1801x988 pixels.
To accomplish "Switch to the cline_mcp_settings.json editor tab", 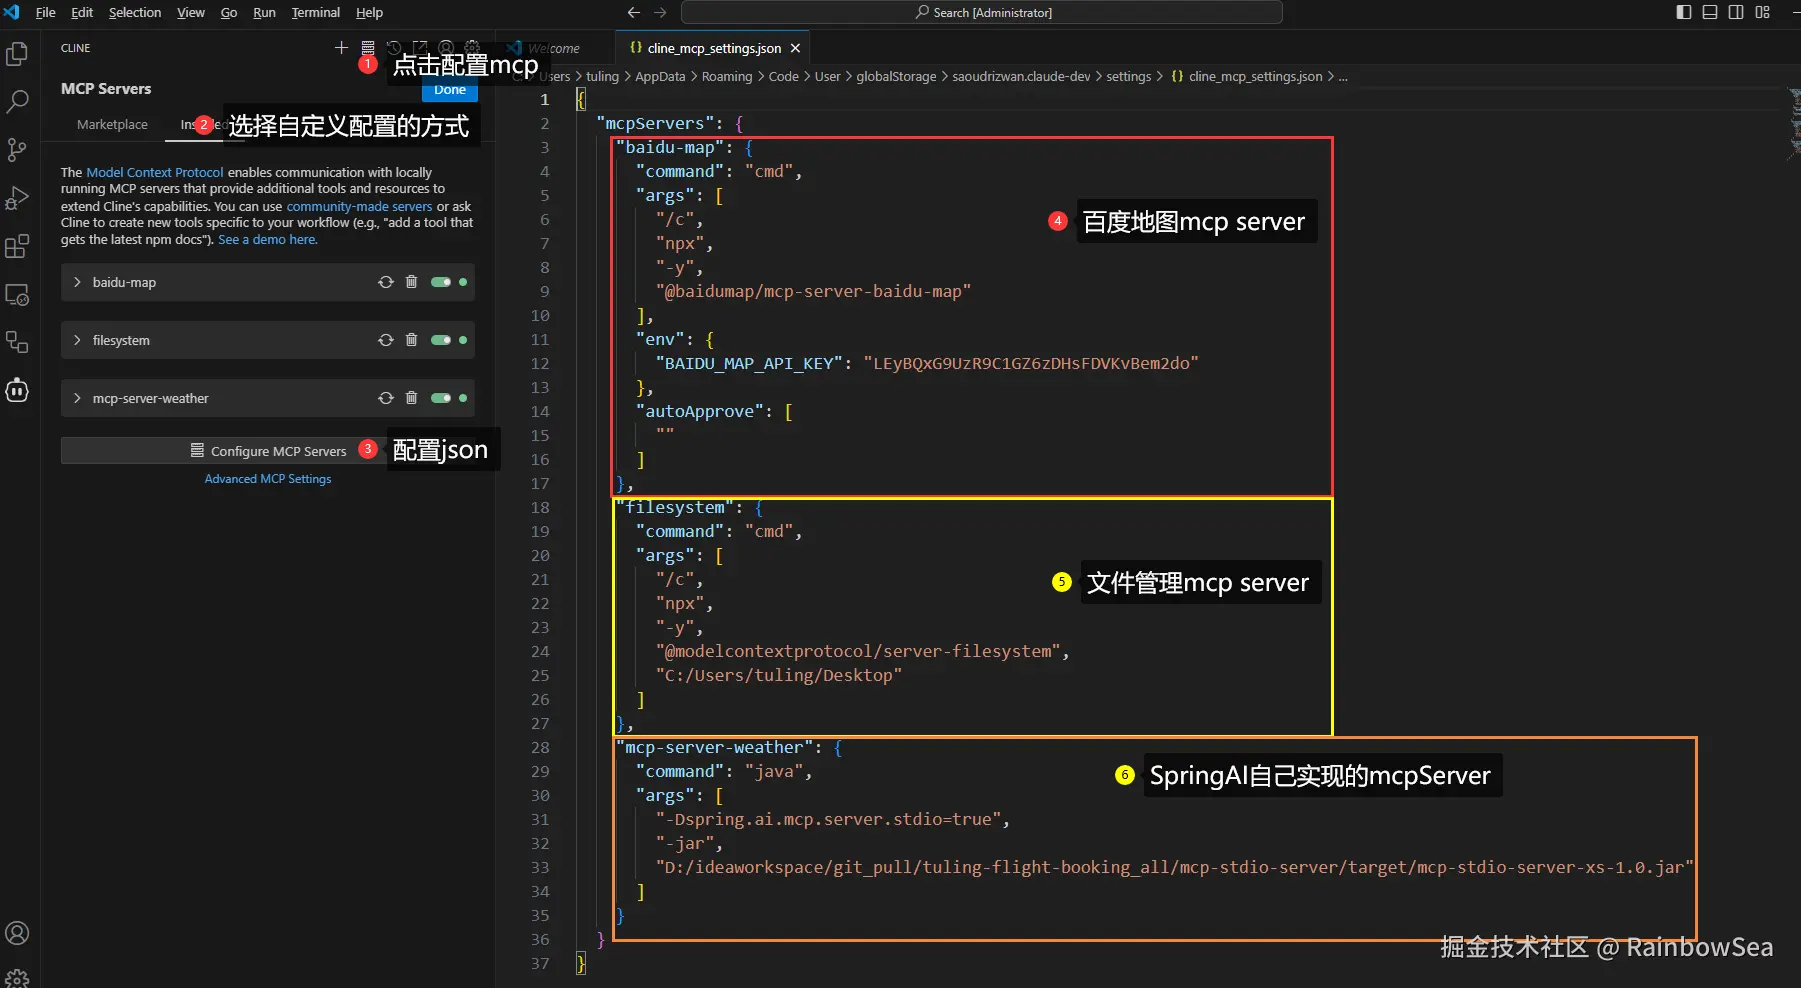I will coord(714,48).
